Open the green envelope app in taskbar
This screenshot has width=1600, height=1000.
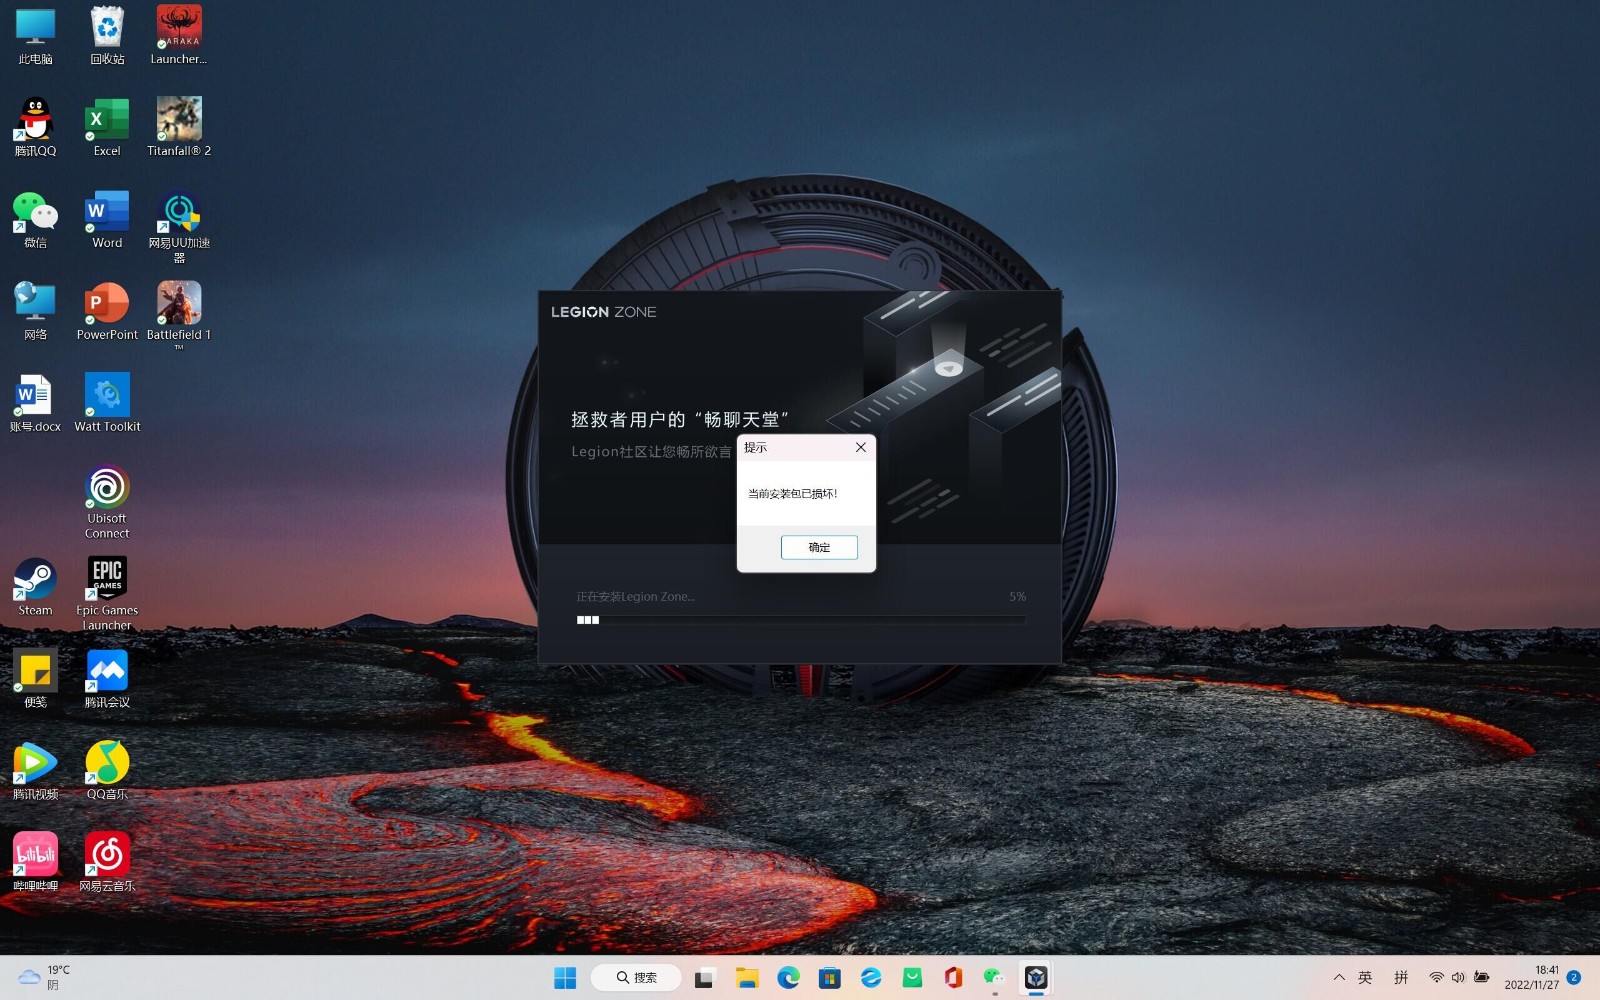tap(912, 977)
